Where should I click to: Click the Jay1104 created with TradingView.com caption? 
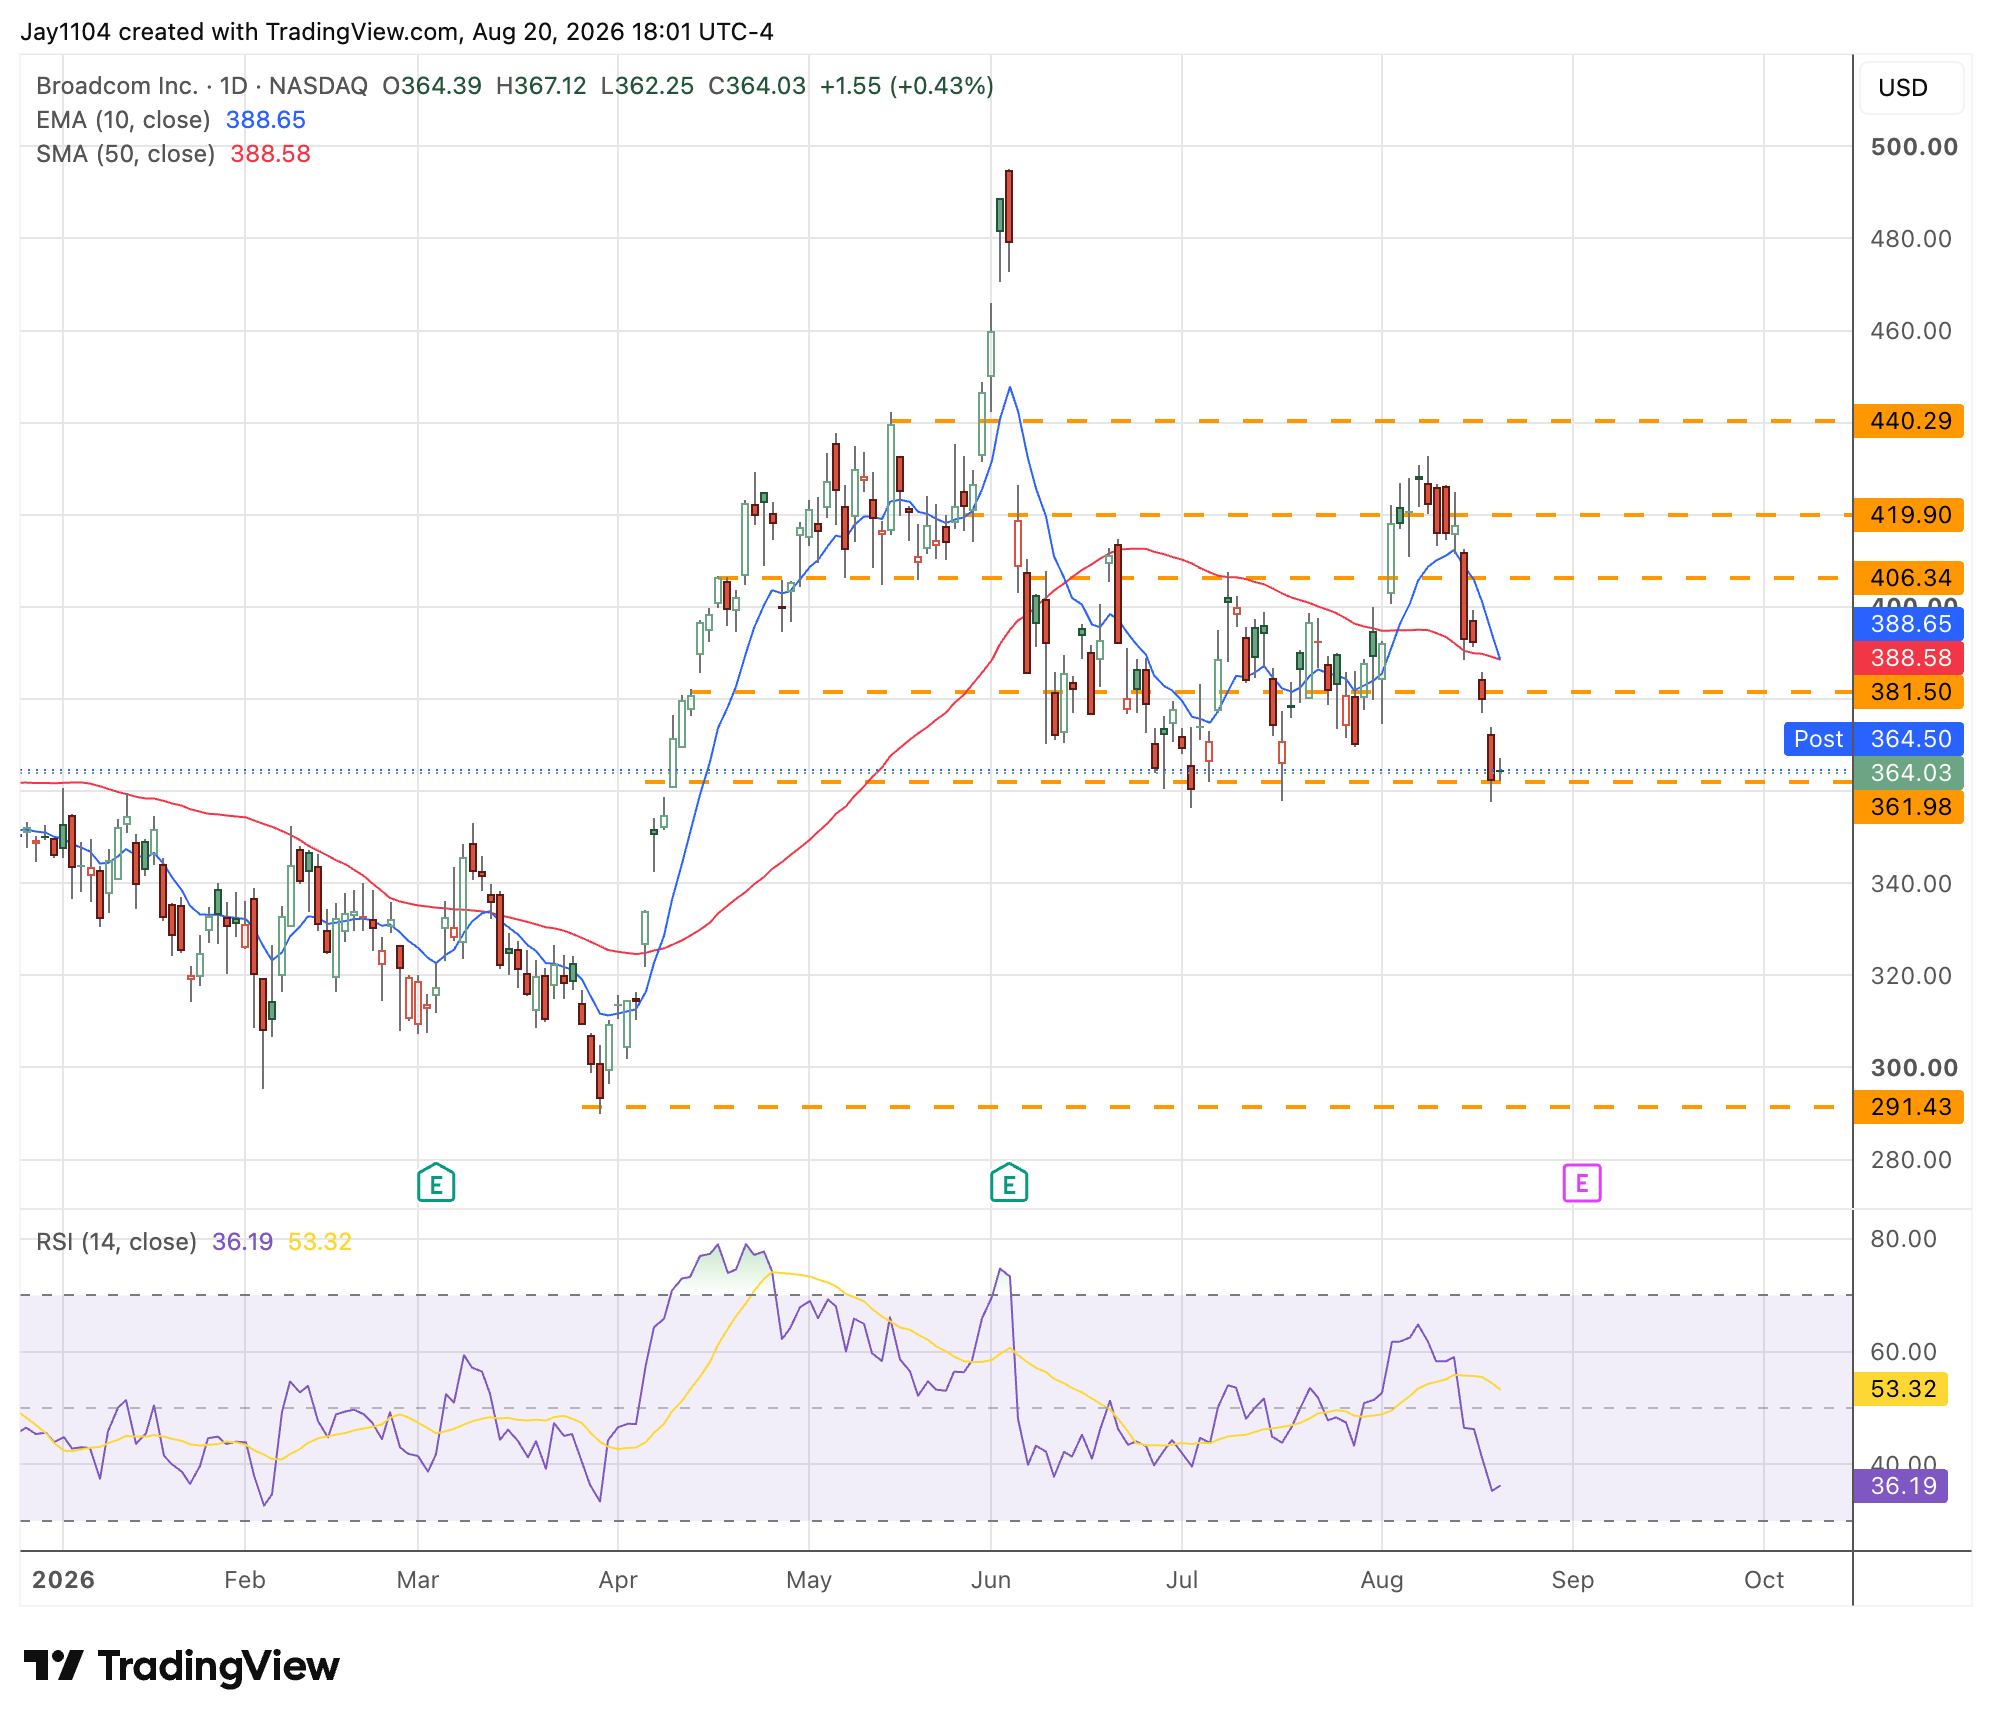[397, 32]
